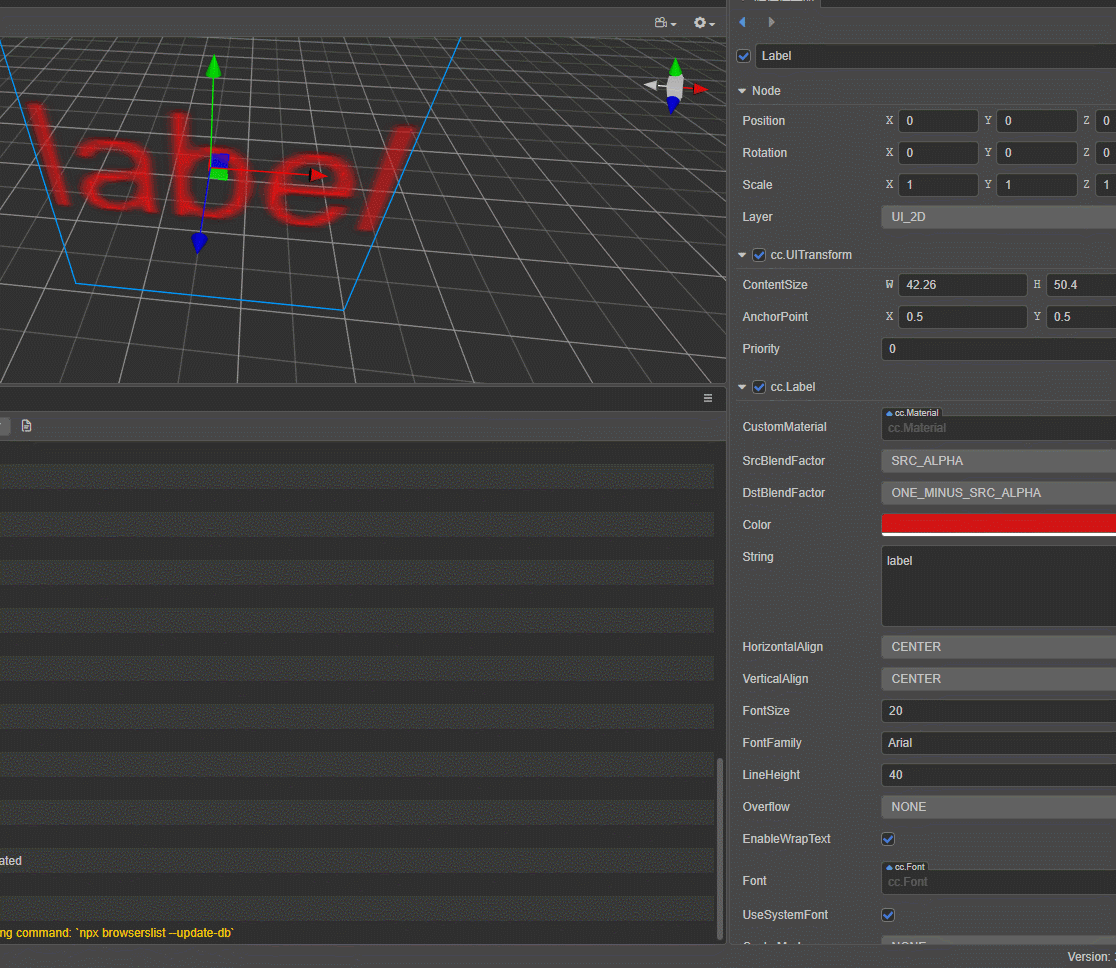The height and width of the screenshot is (968, 1116).
Task: Click the LineHeight field showing 40
Action: tap(999, 775)
